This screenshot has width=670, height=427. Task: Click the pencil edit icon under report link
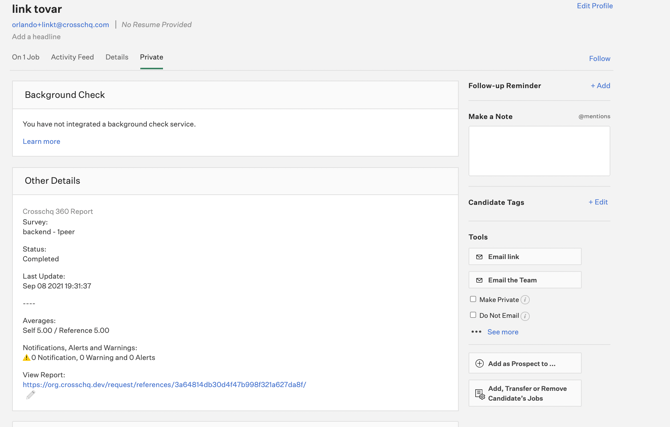(x=30, y=395)
